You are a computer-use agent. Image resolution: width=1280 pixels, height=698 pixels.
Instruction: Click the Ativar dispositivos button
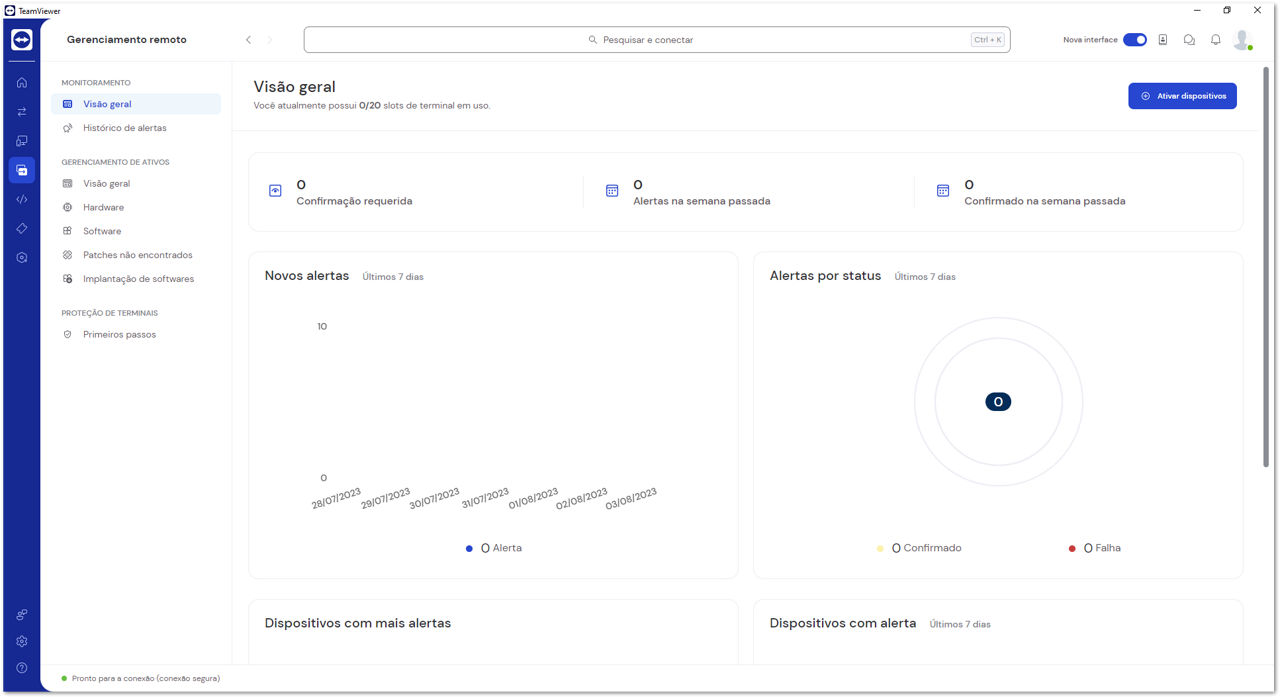(1182, 96)
